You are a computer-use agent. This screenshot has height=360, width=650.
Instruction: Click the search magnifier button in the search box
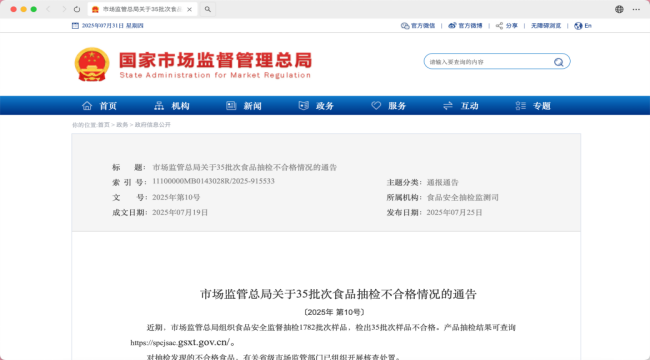point(558,62)
